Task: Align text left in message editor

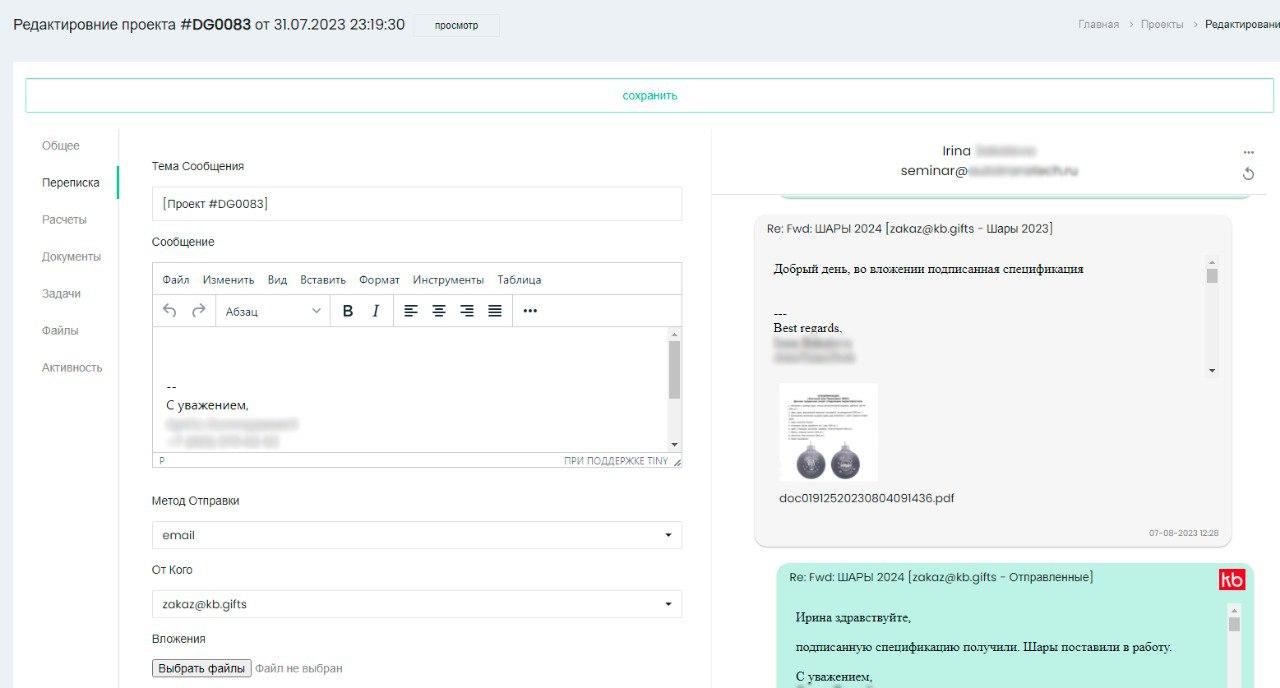Action: (410, 311)
